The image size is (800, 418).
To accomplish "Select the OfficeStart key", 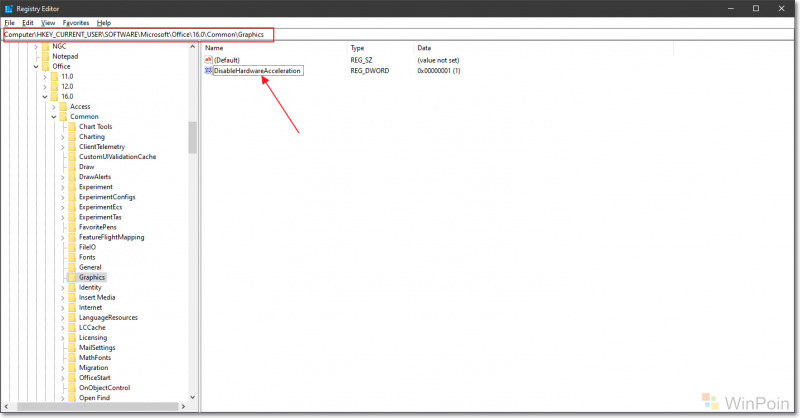I will (94, 378).
